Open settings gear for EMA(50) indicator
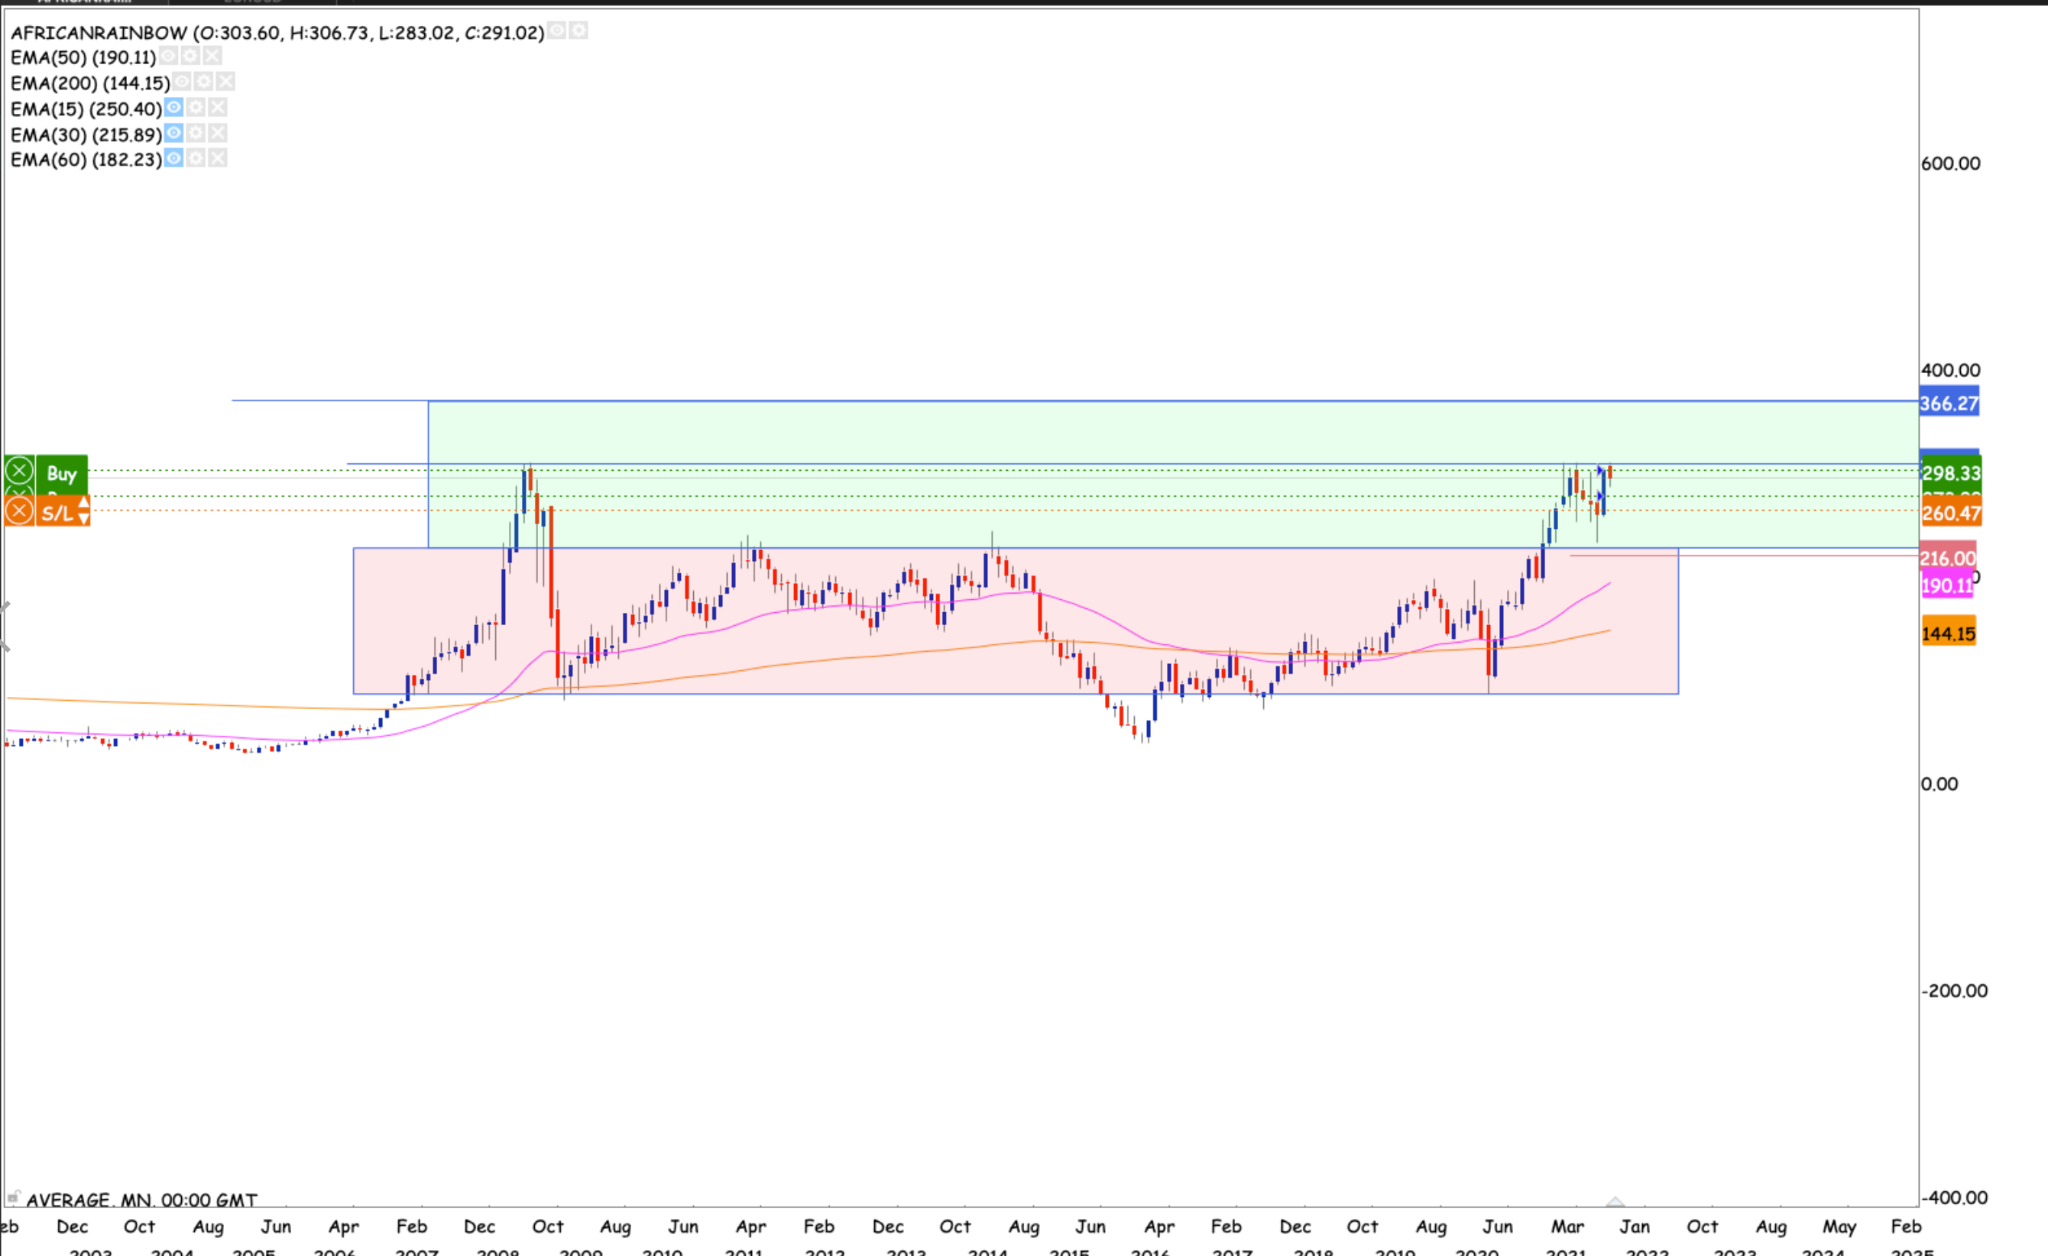The image size is (2048, 1256). pyautogui.click(x=190, y=57)
